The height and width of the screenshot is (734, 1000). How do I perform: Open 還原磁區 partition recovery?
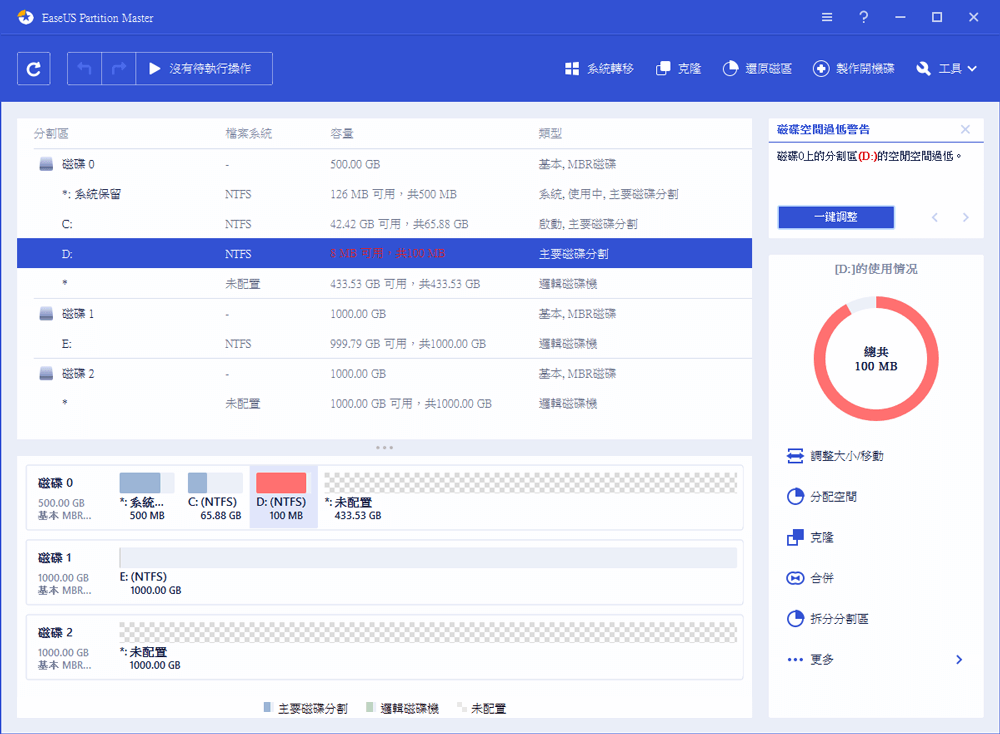point(757,68)
